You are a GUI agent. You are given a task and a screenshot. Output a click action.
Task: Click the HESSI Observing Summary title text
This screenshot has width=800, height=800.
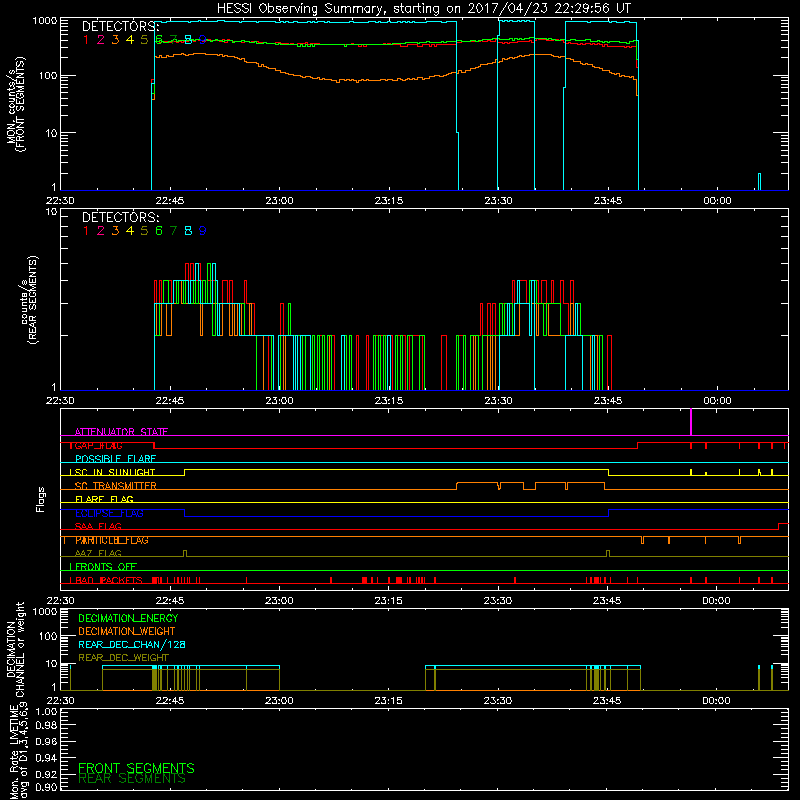[x=423, y=8]
